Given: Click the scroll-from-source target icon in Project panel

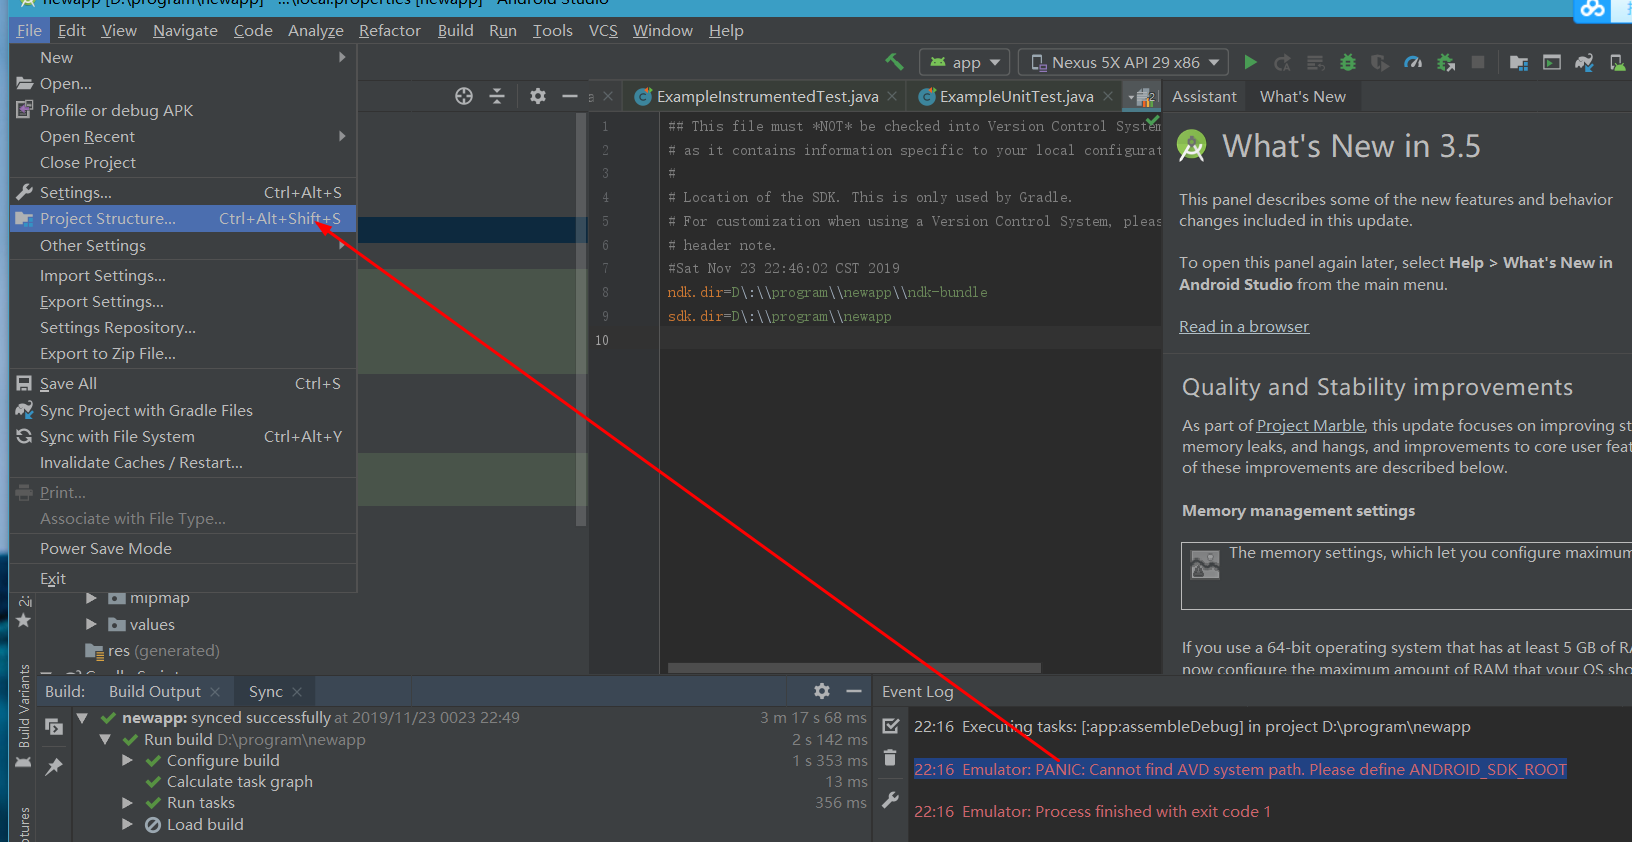Looking at the screenshot, I should 464,96.
